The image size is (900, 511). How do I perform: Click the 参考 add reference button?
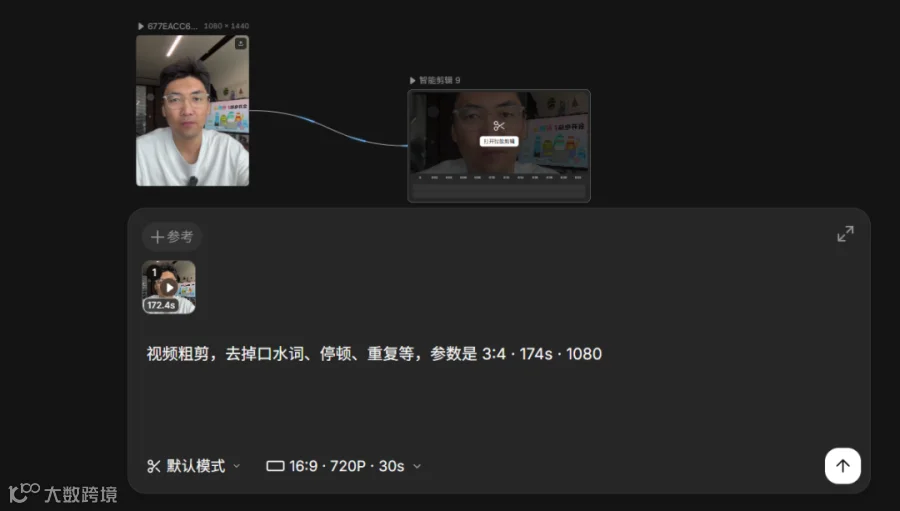click(x=172, y=237)
